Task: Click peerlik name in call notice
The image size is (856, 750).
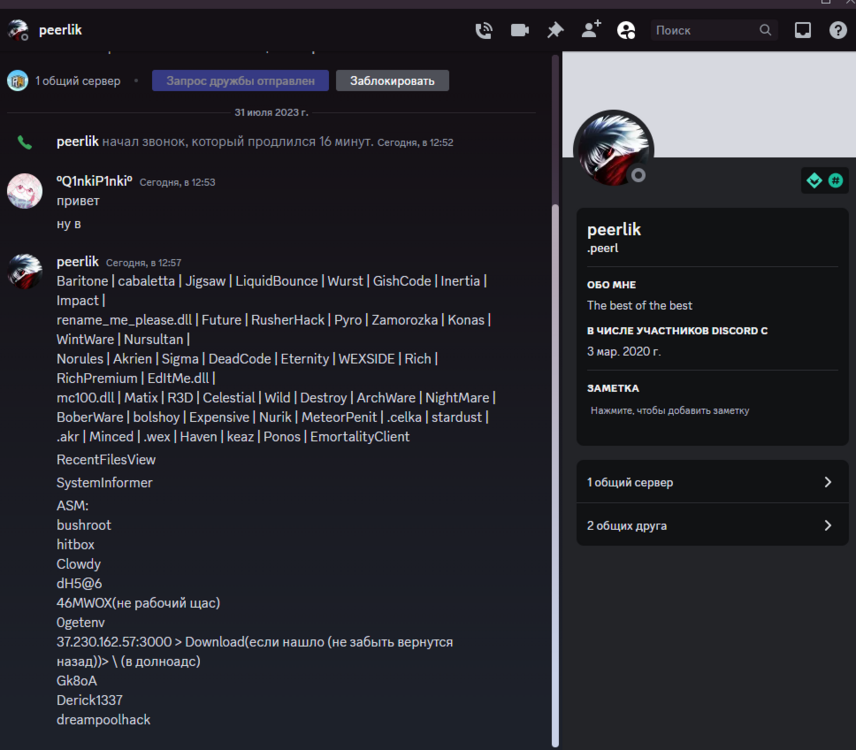Action: click(78, 141)
